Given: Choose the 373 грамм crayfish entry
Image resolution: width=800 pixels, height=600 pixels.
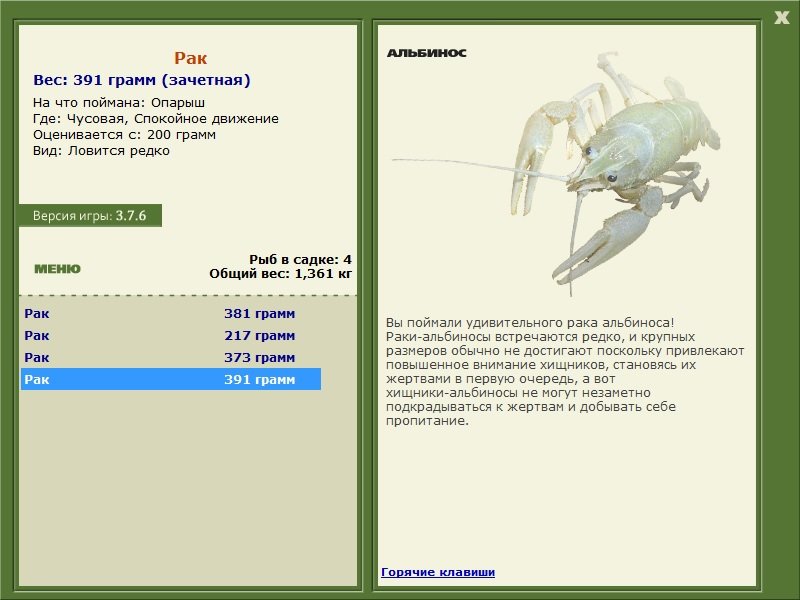Looking at the screenshot, I should [x=170, y=357].
